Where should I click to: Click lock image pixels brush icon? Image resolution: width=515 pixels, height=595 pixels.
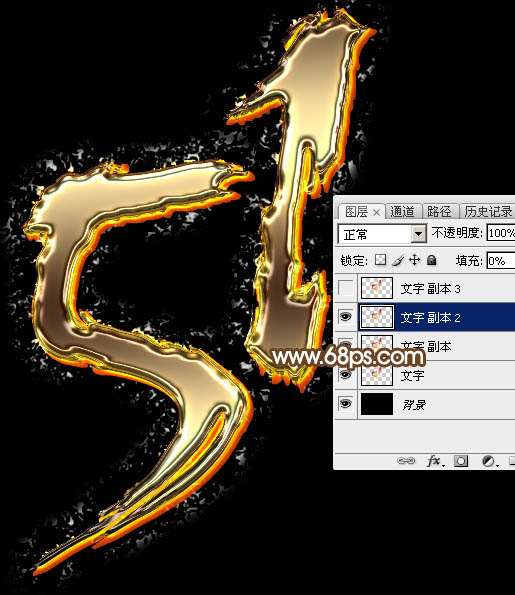398,260
